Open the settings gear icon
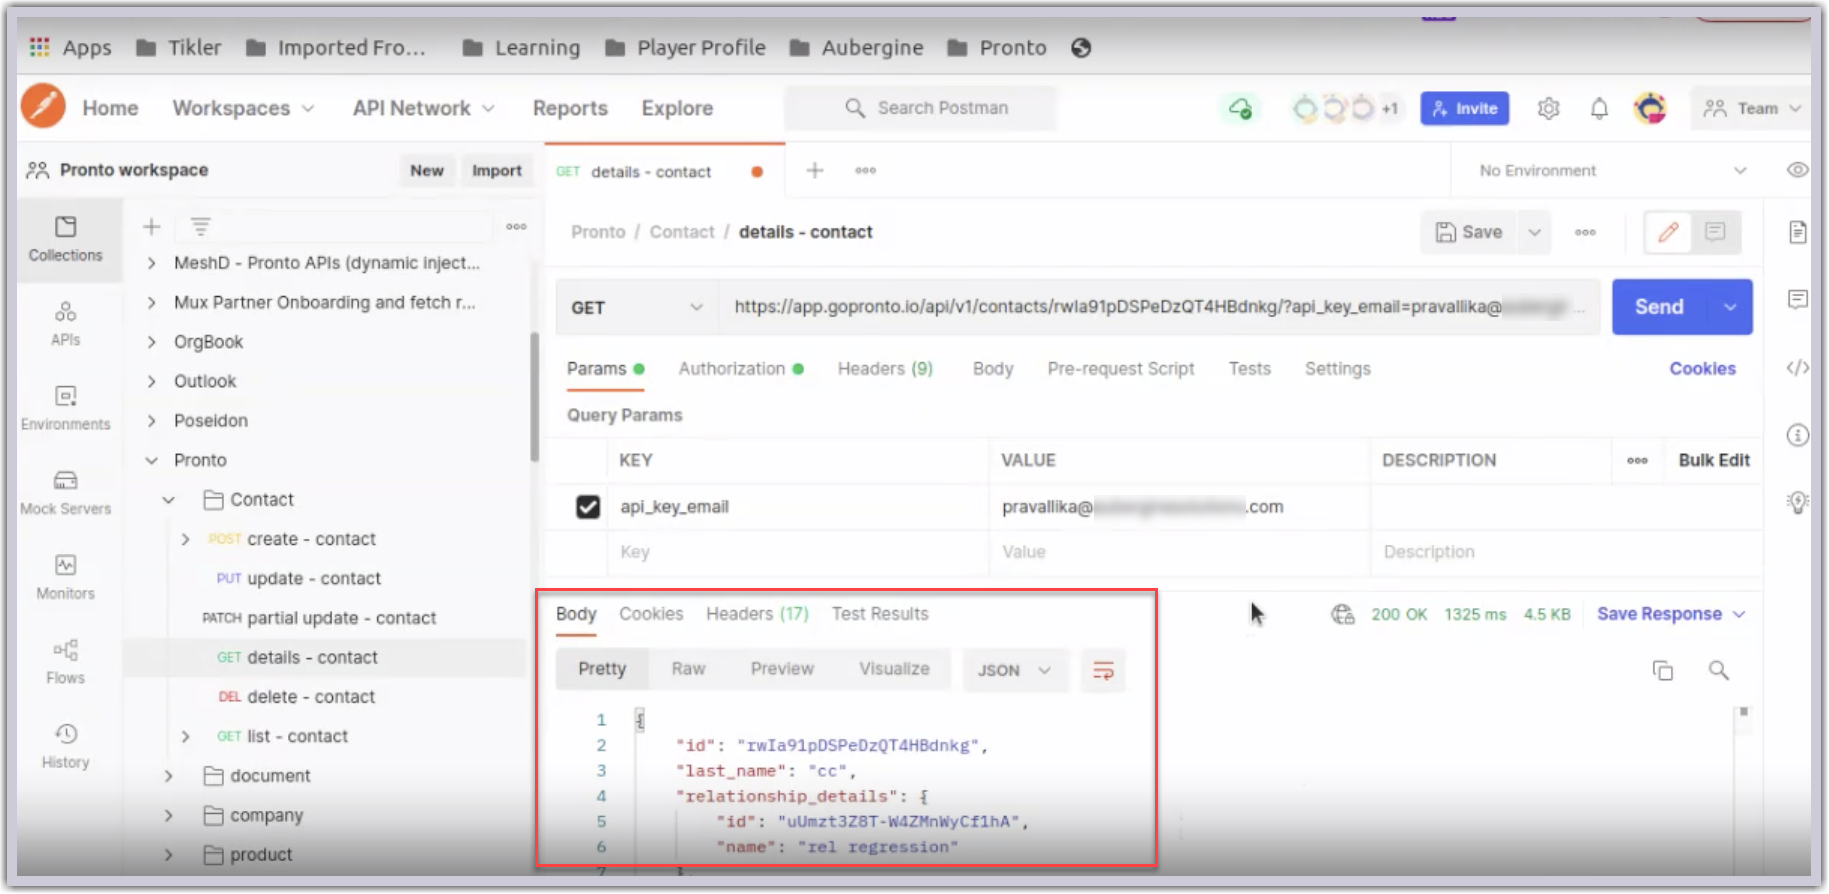 click(x=1548, y=108)
